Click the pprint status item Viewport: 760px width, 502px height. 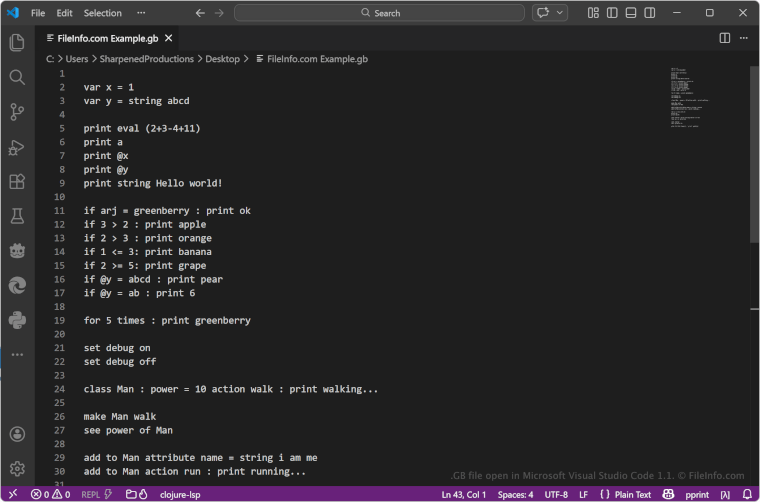pos(697,494)
